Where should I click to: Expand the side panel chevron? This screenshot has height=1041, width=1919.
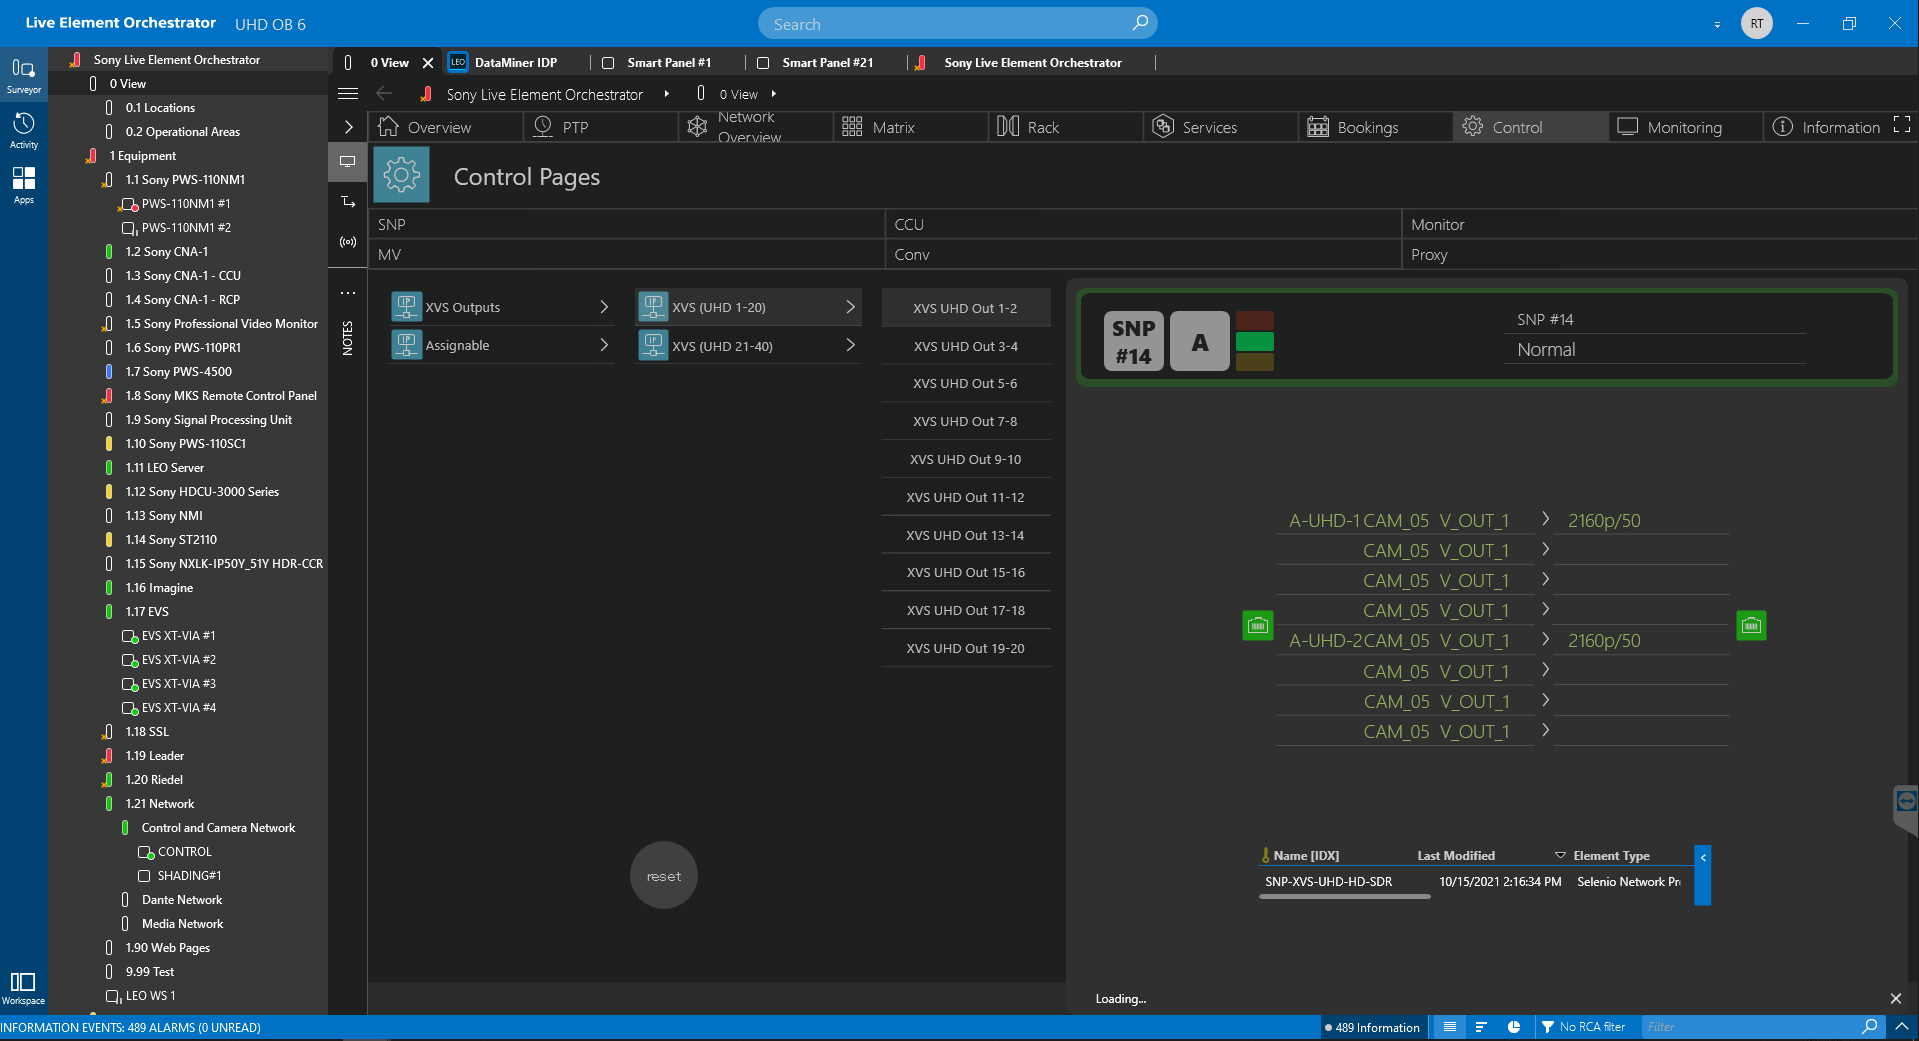coord(348,127)
